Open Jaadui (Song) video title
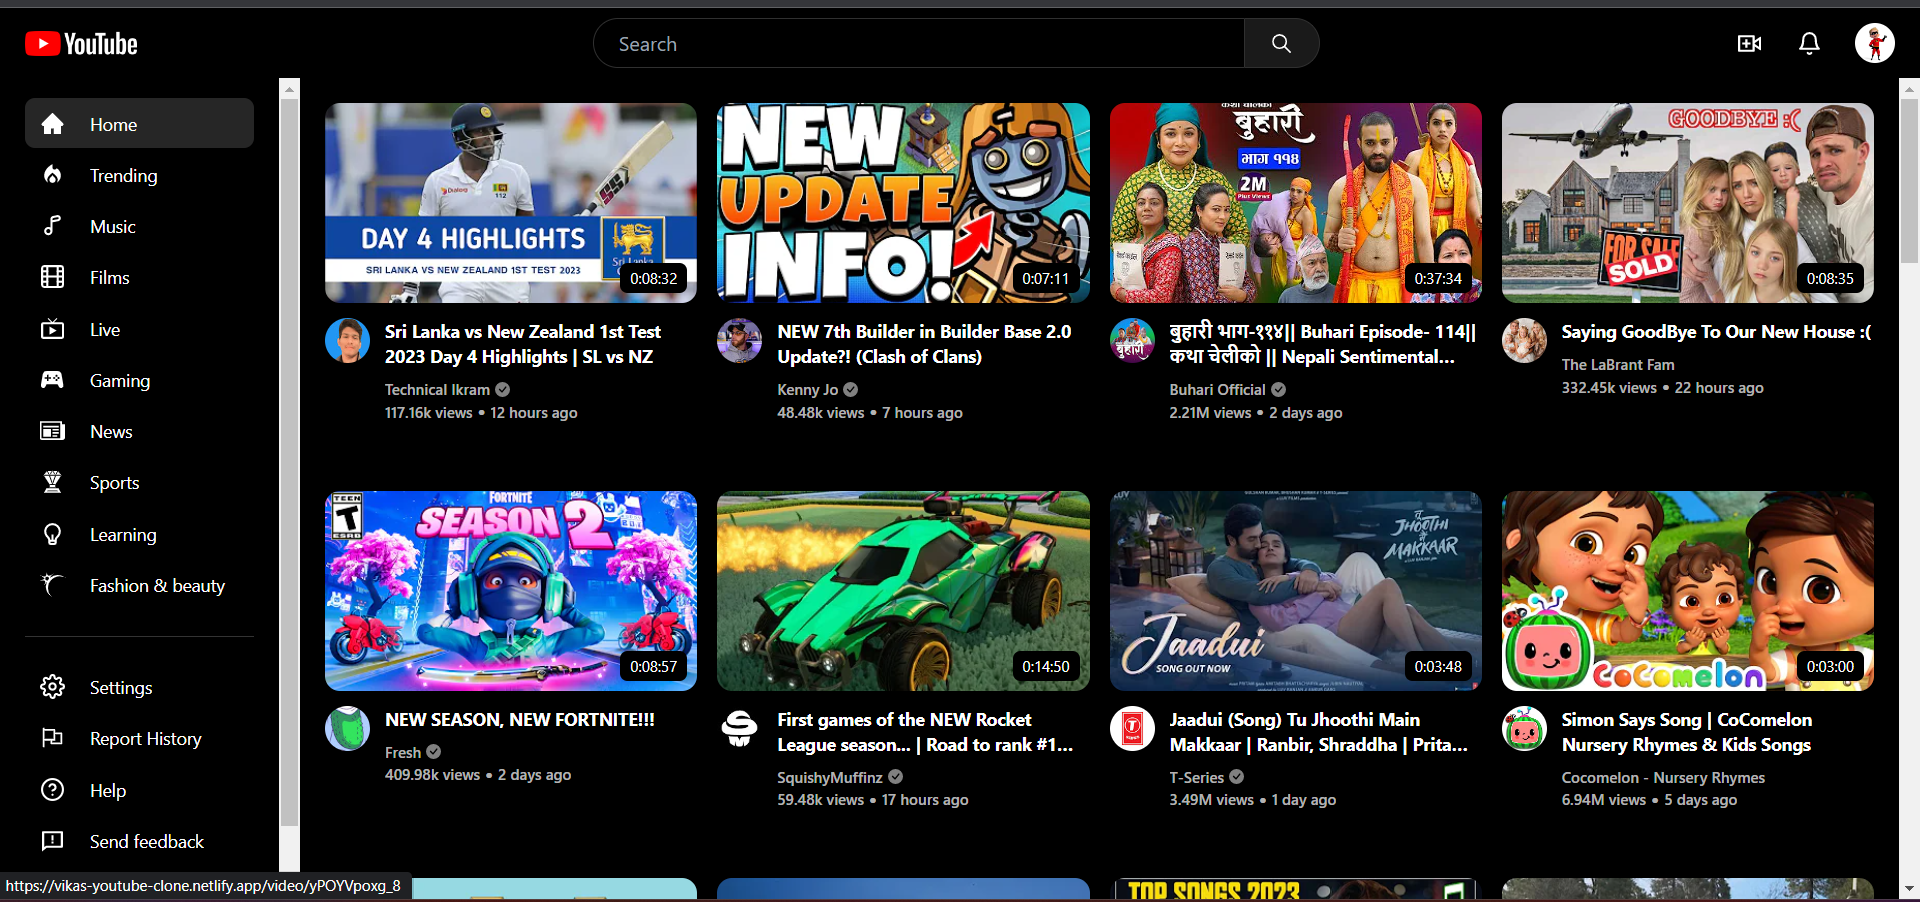The width and height of the screenshot is (1920, 902). [x=1318, y=732]
